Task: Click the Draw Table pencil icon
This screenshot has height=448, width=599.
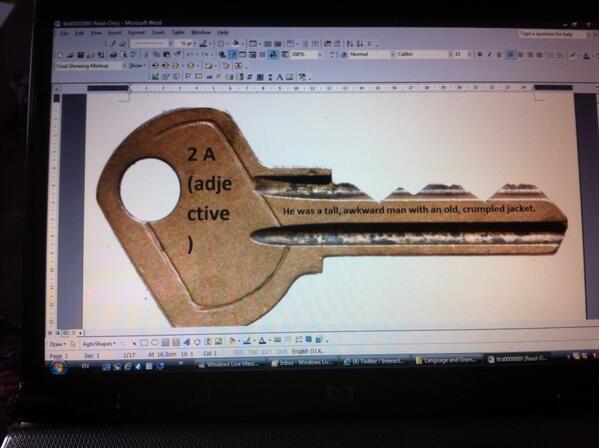Action: tap(112, 44)
